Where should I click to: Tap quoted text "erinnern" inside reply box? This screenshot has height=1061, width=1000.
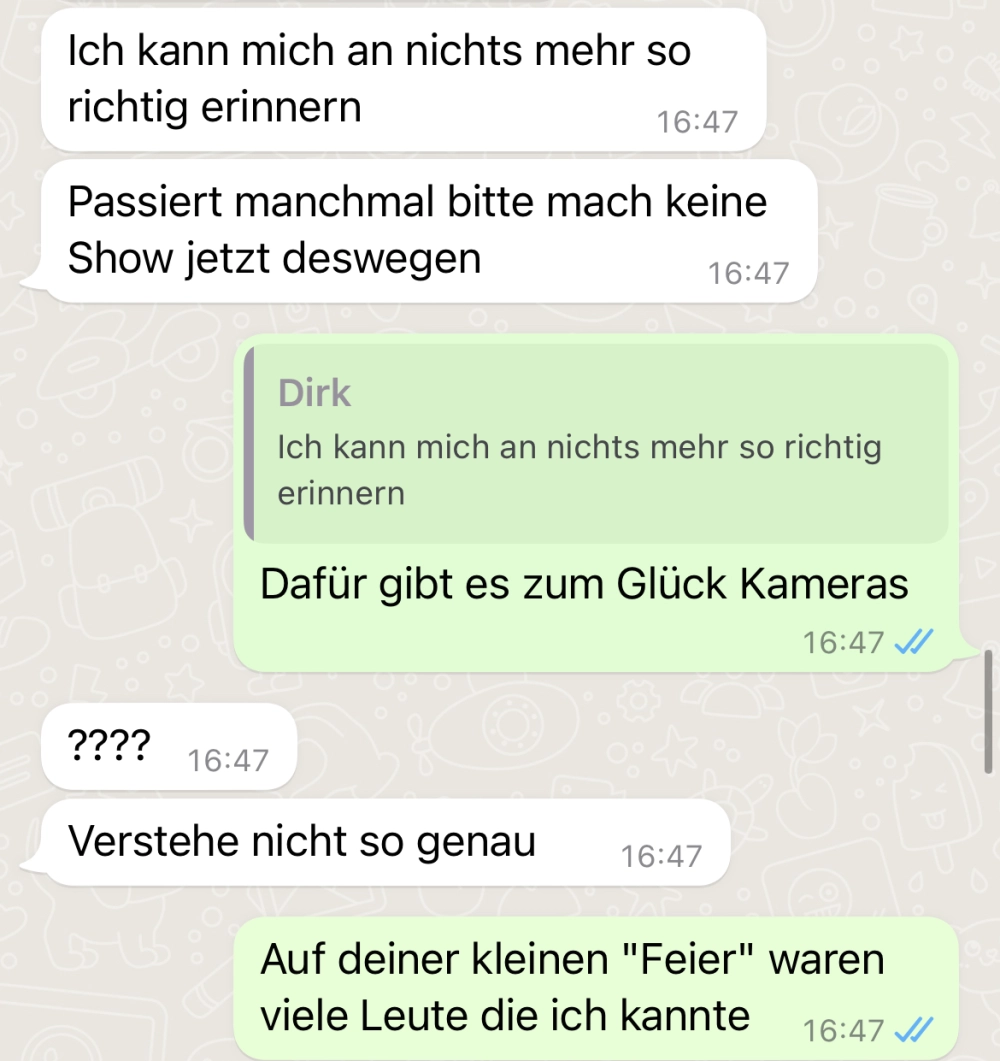click(x=341, y=494)
